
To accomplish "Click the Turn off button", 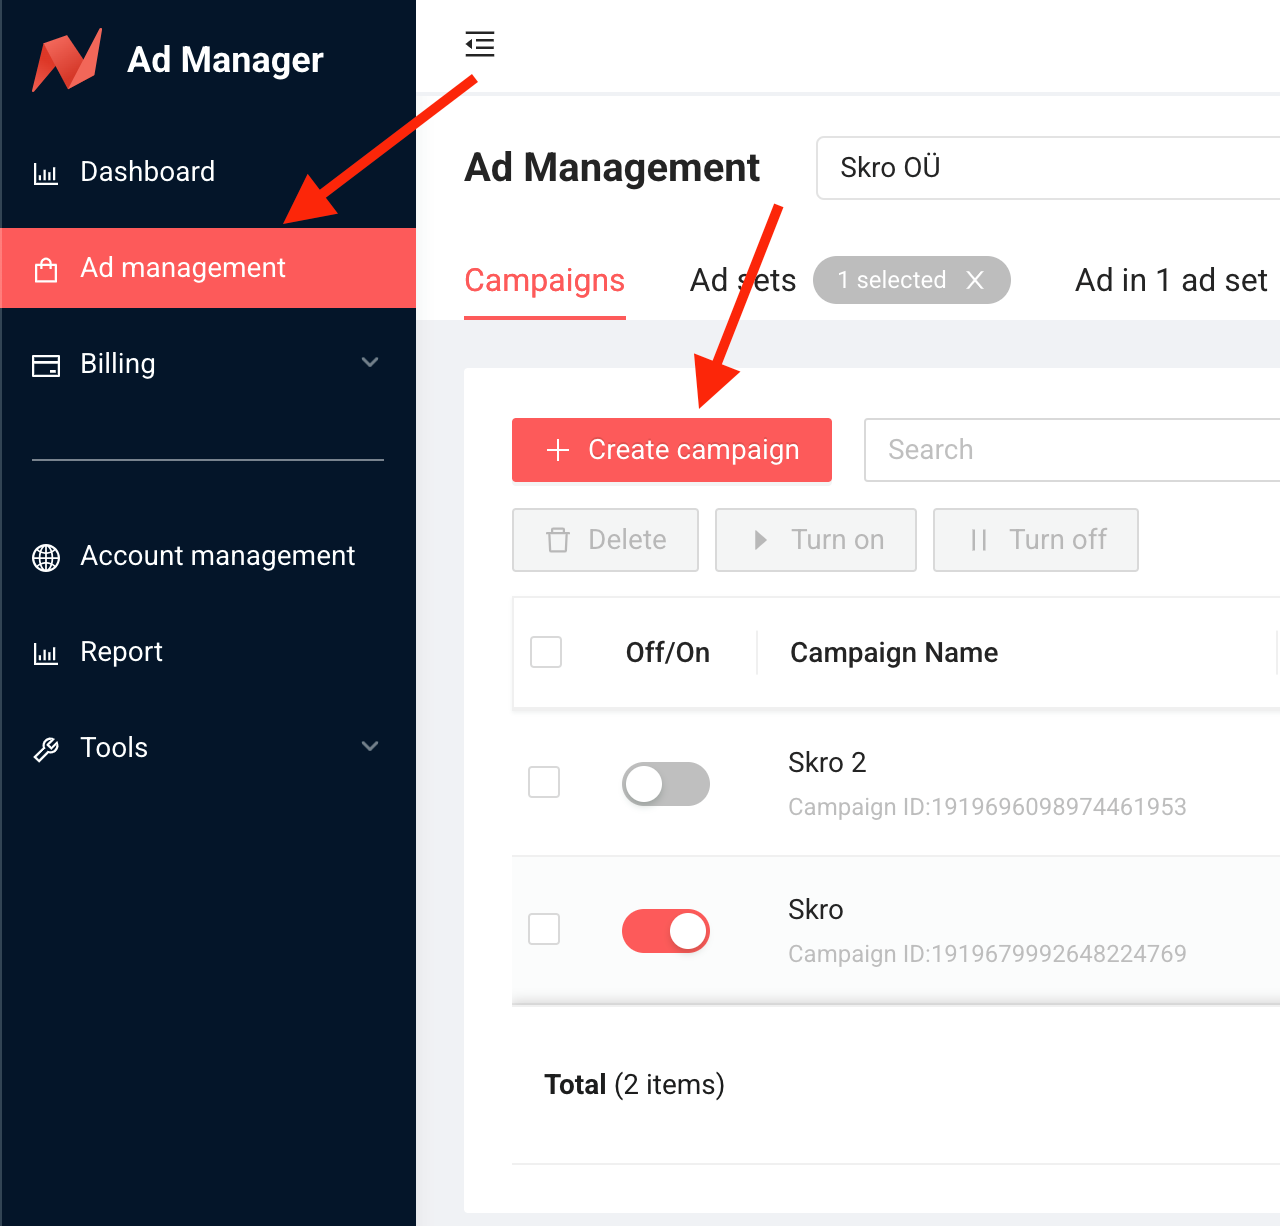I will [1036, 540].
